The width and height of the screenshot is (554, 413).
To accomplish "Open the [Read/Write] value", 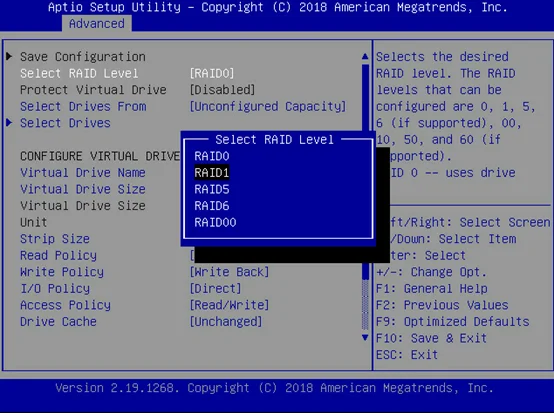I will pos(229,305).
